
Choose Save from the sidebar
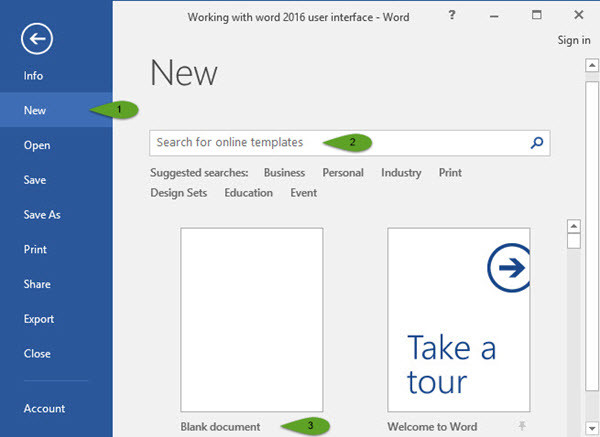point(35,180)
